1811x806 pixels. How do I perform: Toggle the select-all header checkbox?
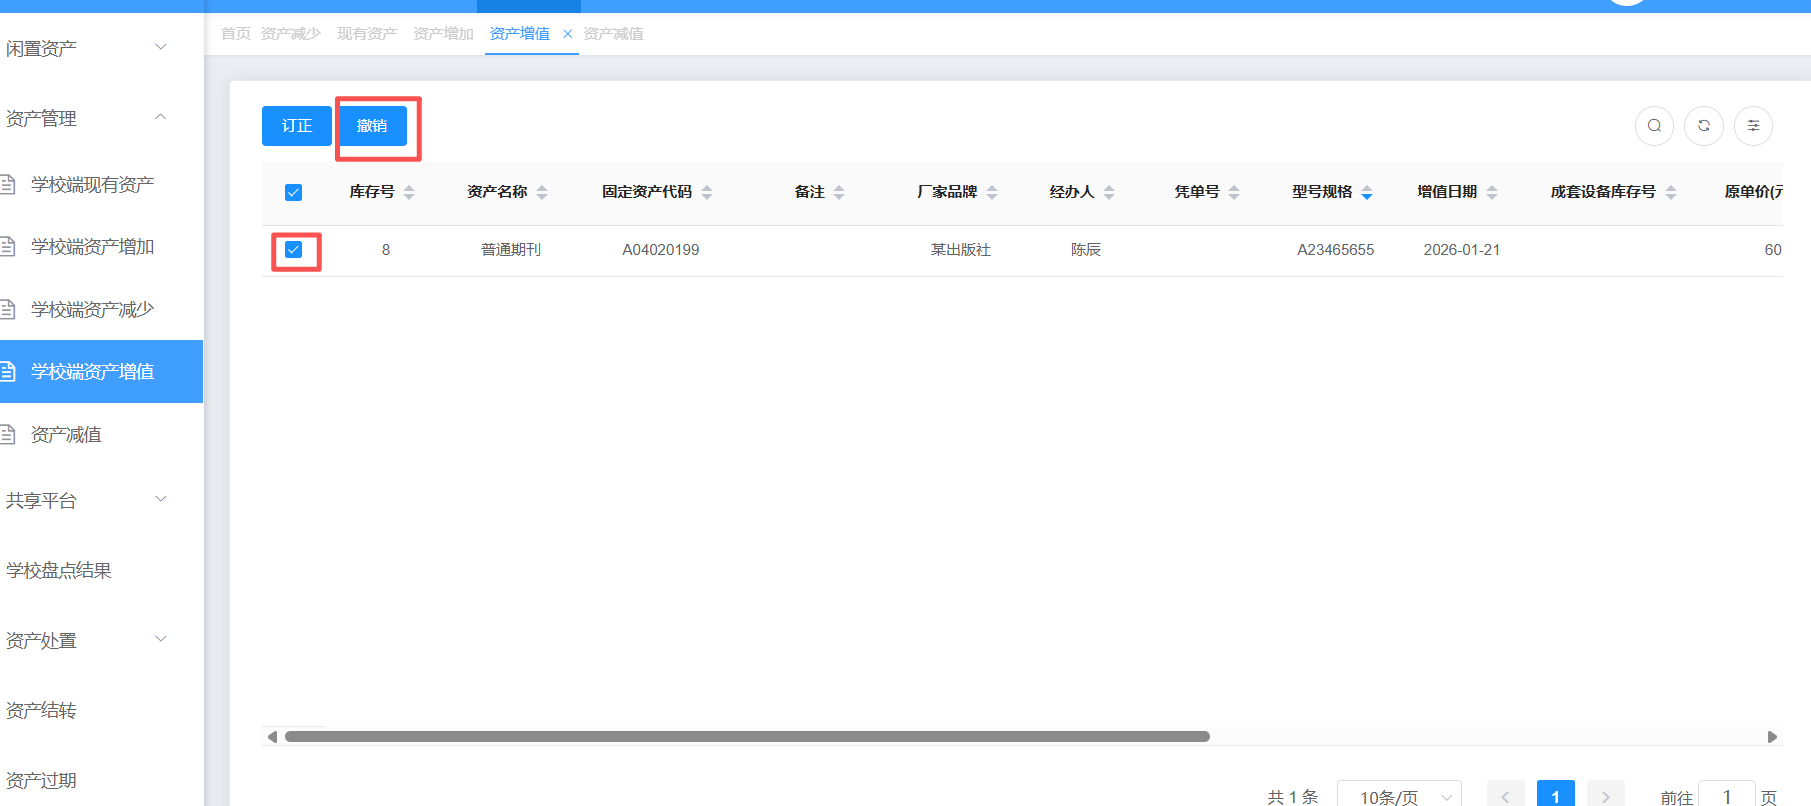click(293, 192)
